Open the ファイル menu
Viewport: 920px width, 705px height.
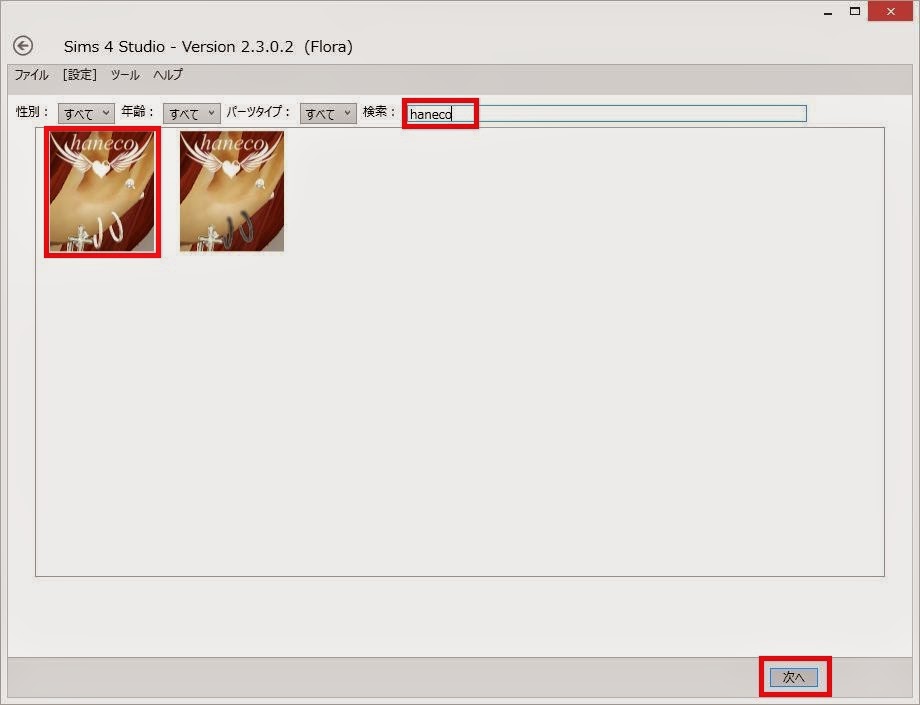pyautogui.click(x=31, y=74)
